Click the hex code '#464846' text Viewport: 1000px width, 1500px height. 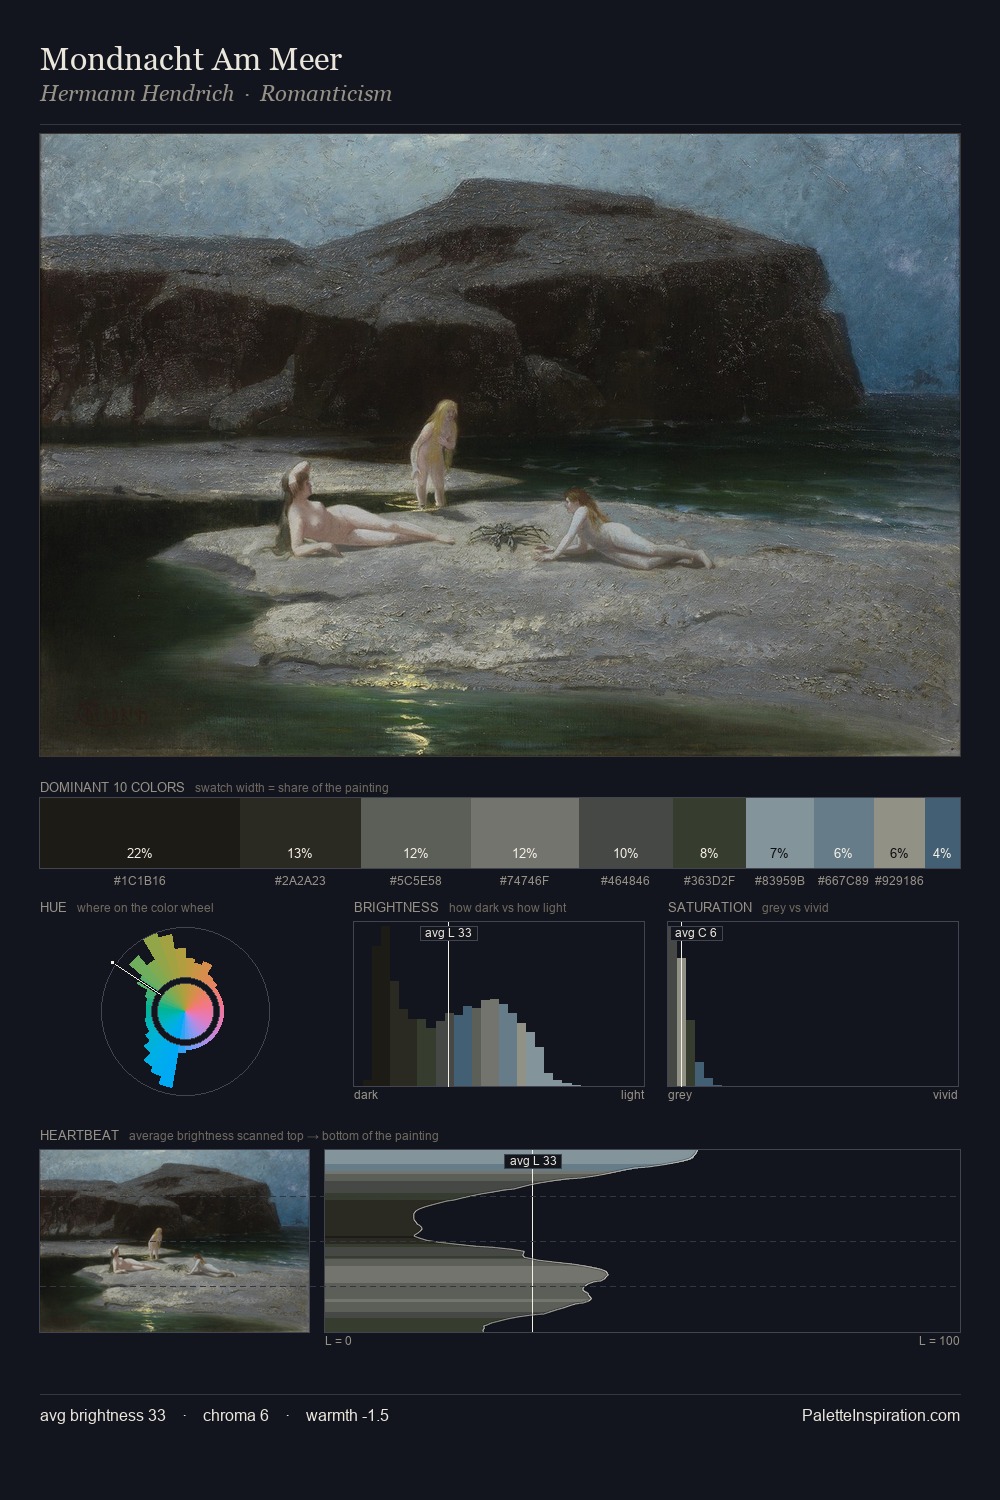[626, 881]
